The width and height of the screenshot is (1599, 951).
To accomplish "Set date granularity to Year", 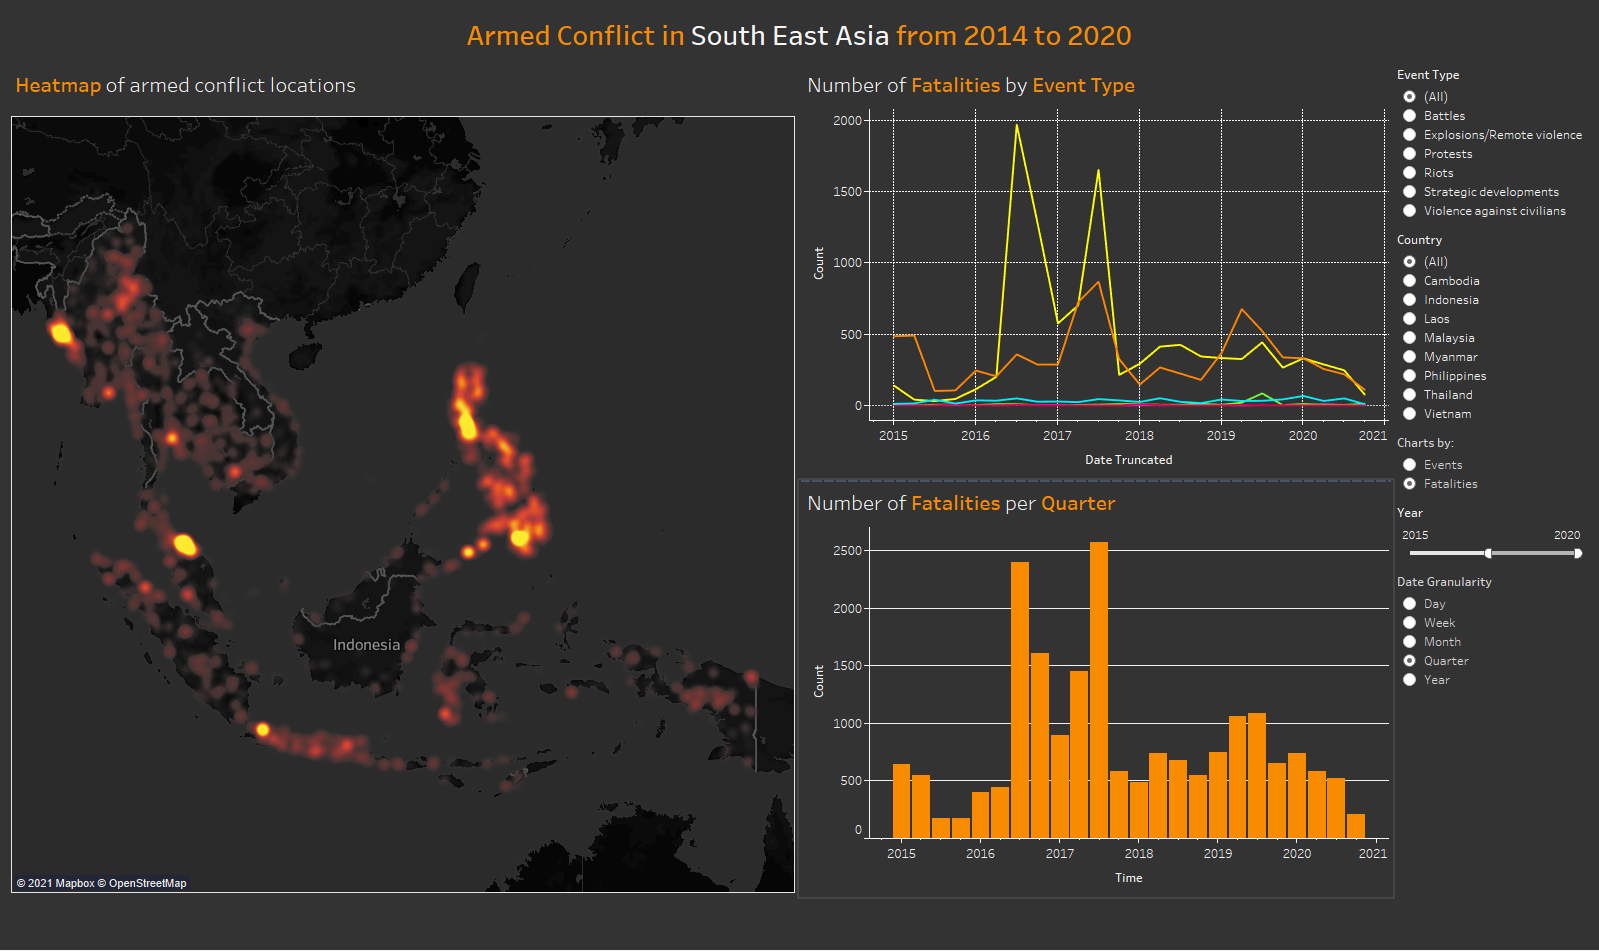I will coord(1409,680).
